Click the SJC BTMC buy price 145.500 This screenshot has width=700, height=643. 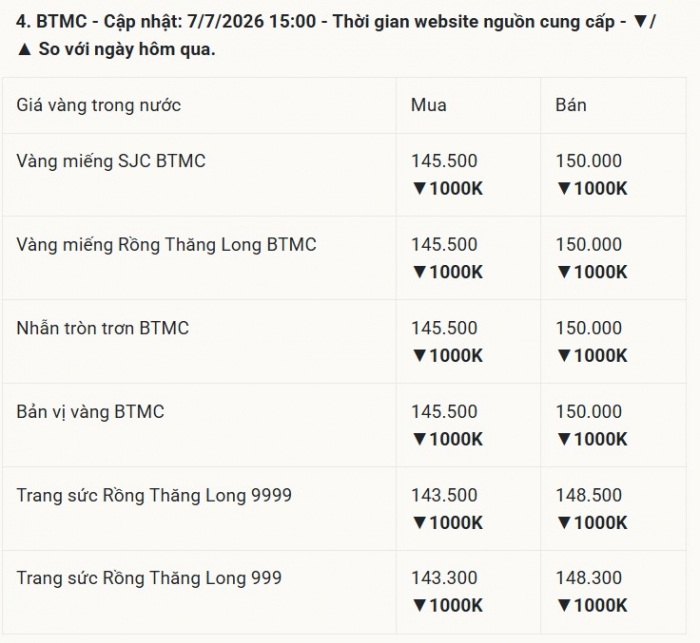coord(444,161)
